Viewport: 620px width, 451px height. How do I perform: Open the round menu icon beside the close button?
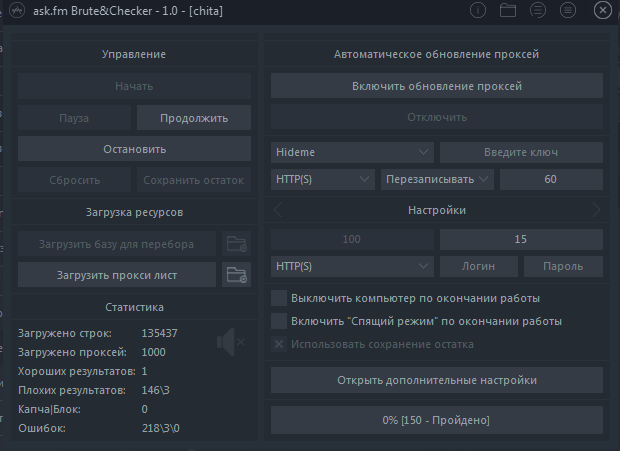coord(568,10)
